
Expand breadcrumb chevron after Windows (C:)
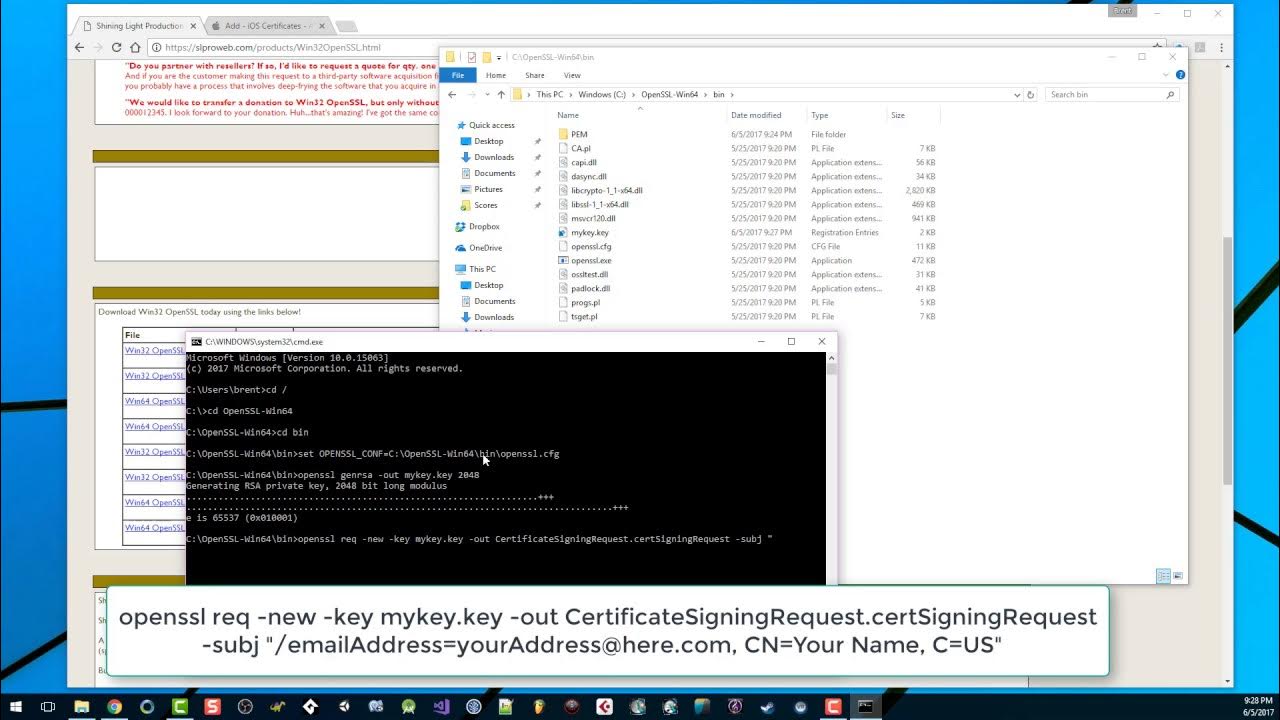(x=633, y=94)
